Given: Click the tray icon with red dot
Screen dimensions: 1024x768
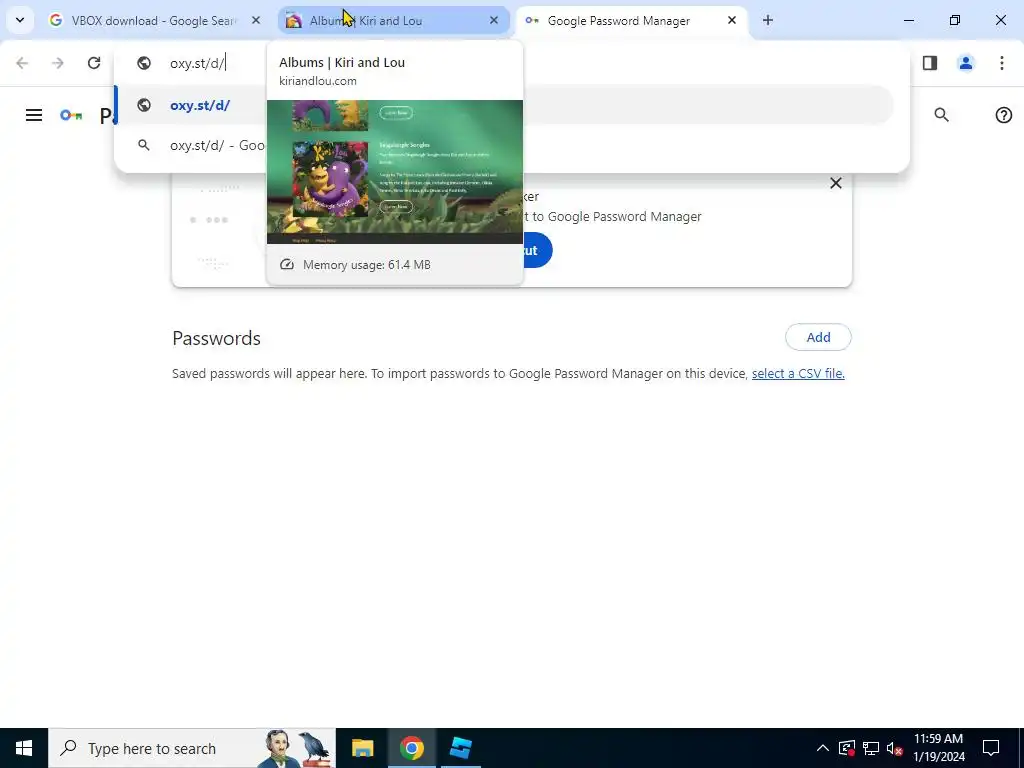Looking at the screenshot, I should pyautogui.click(x=847, y=748).
